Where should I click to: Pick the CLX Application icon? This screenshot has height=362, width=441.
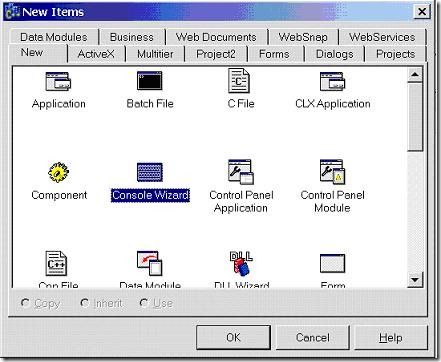[332, 81]
